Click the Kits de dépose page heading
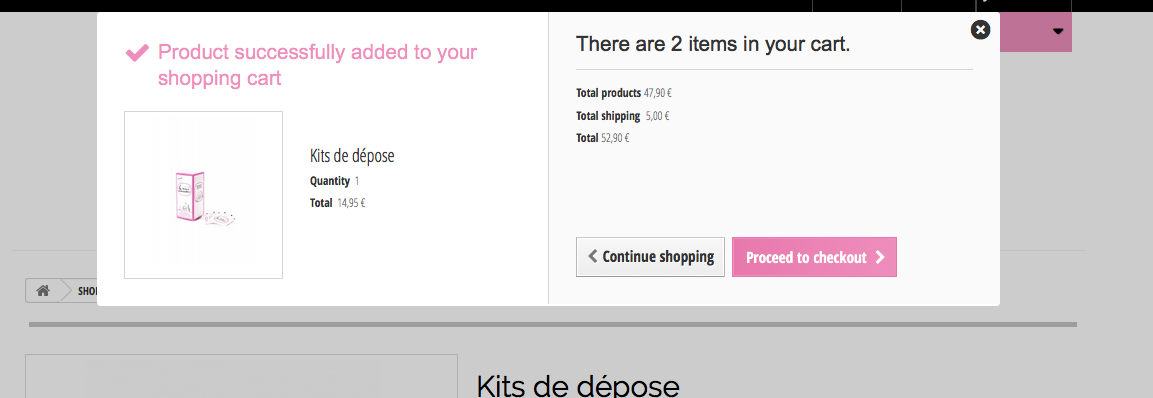Viewport: 1153px width, 398px height. (578, 386)
